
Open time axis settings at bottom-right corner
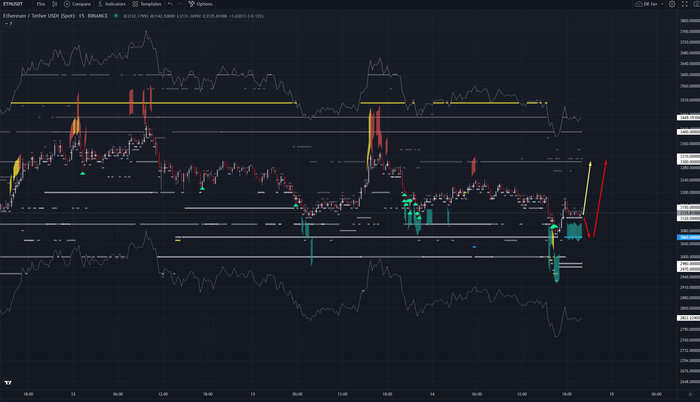tap(690, 394)
